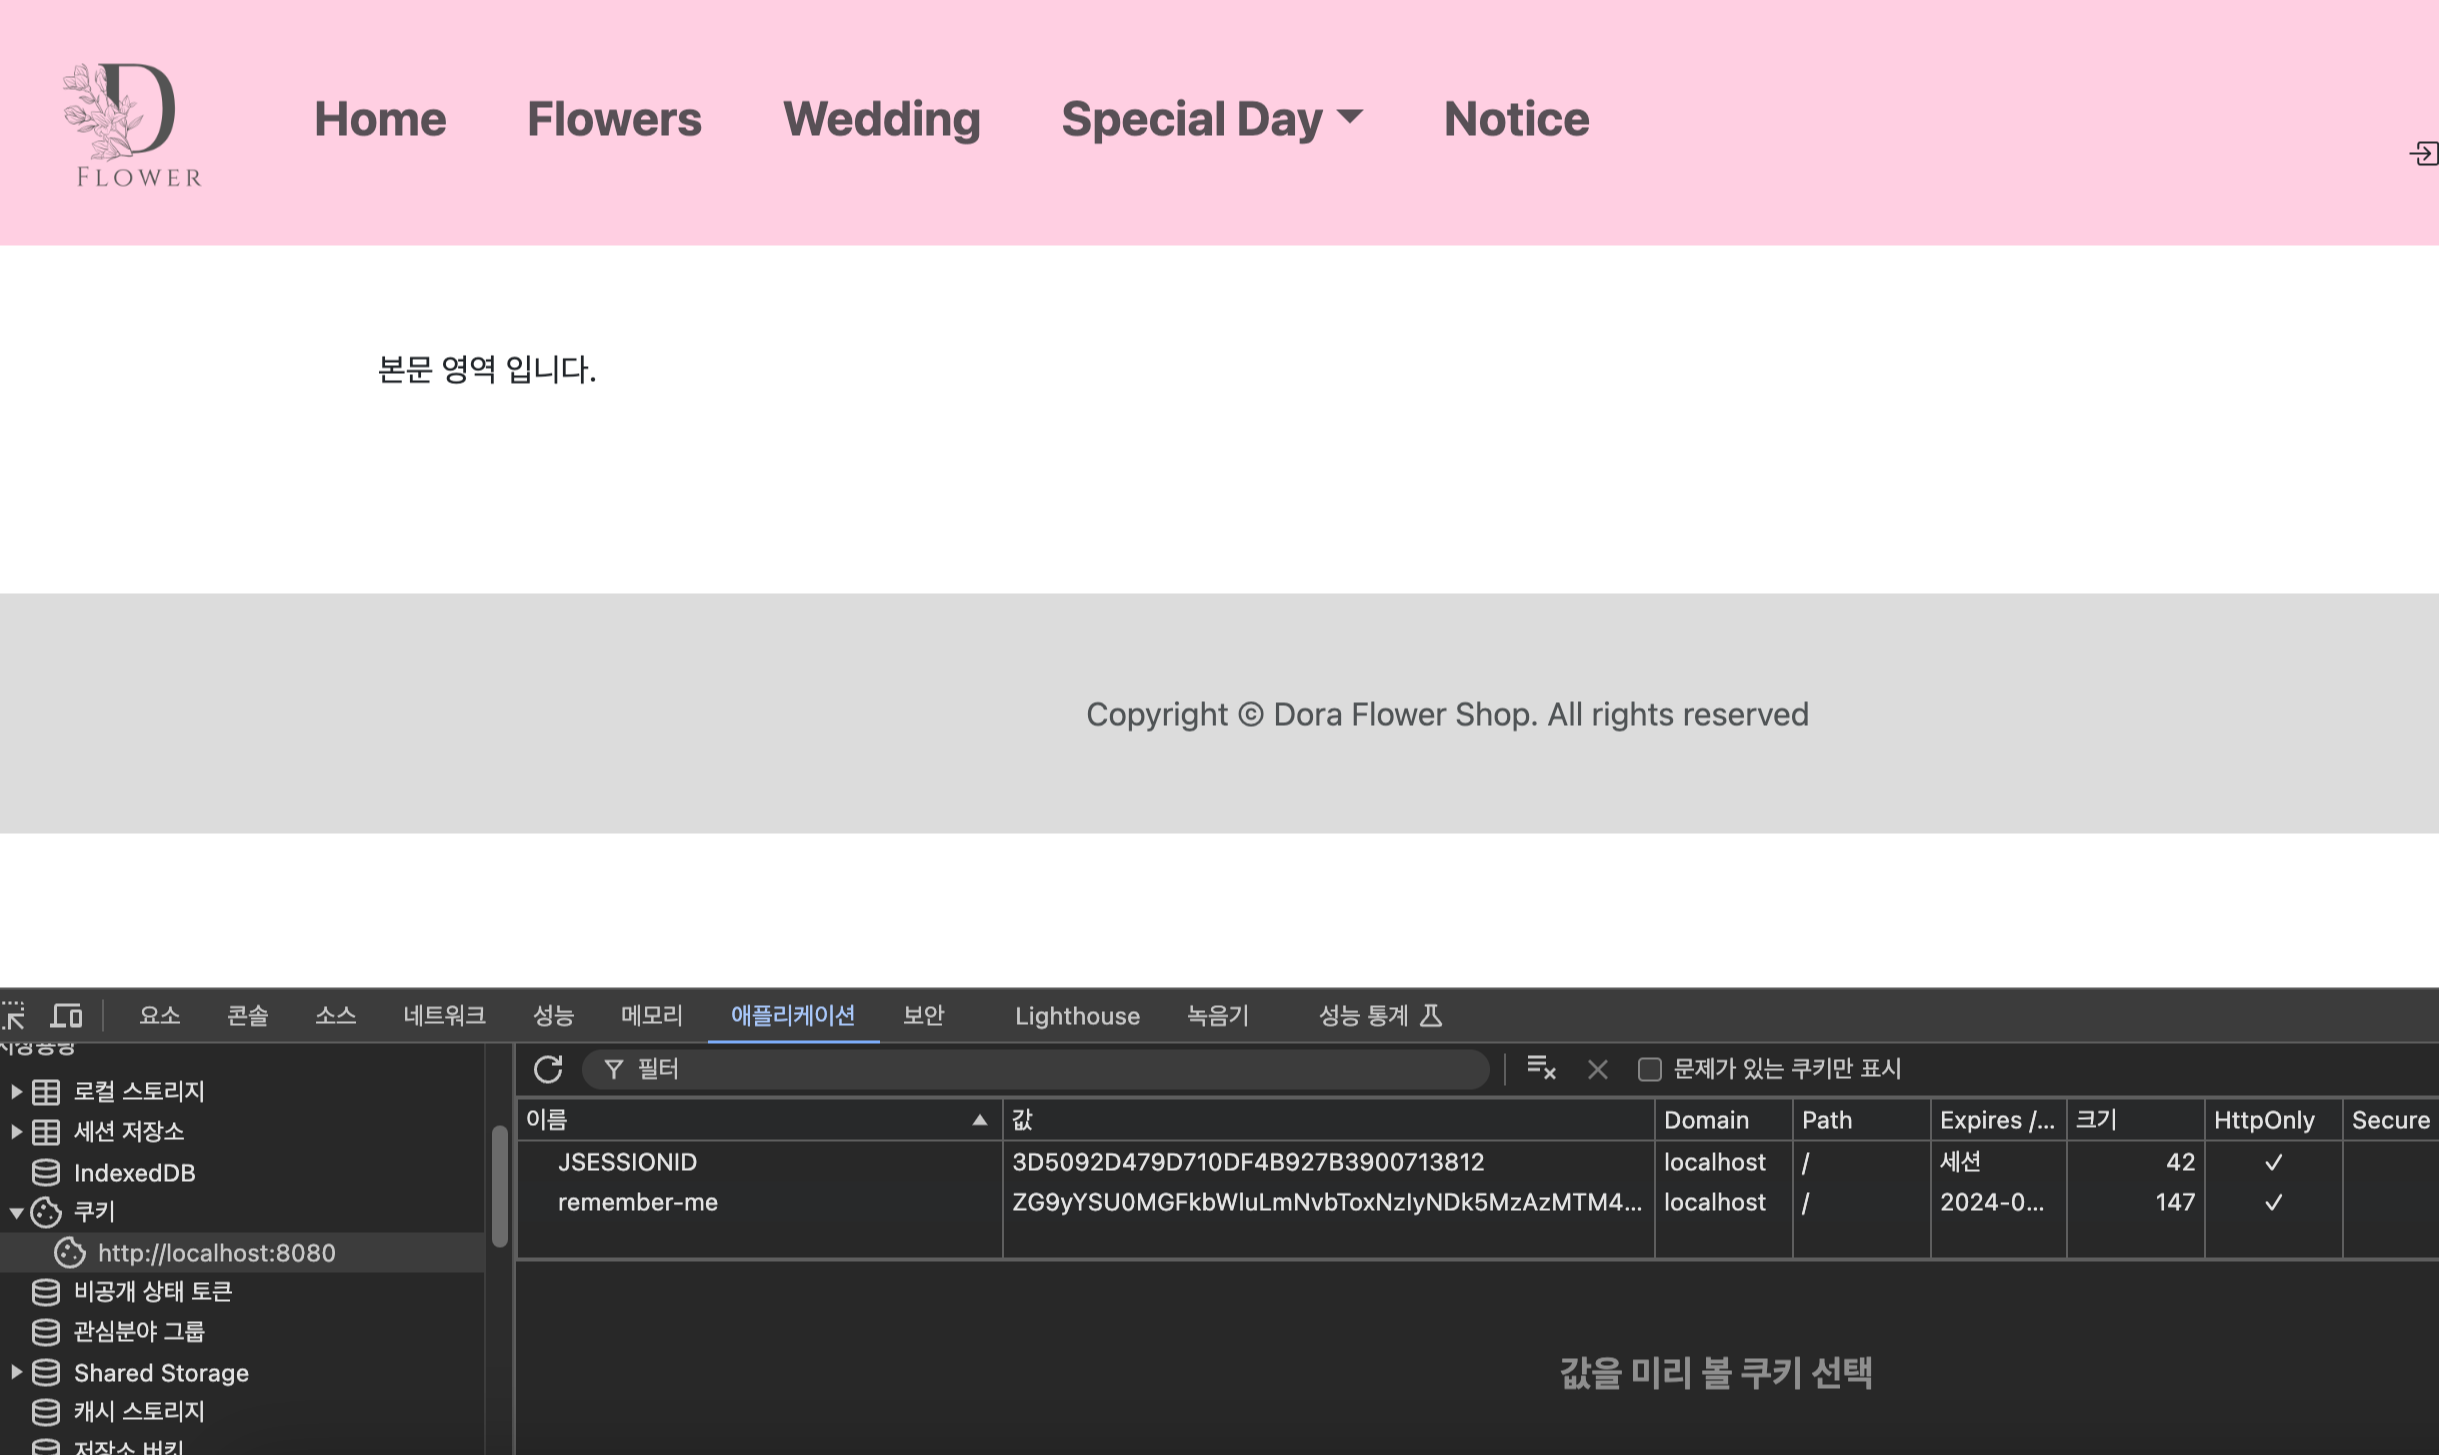Expand the 로컬 스토리지 tree item
Image resolution: width=2439 pixels, height=1455 pixels.
click(16, 1091)
